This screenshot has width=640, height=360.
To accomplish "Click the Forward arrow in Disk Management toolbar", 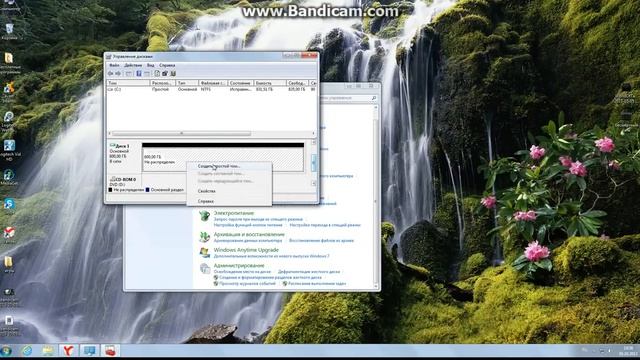I will point(118,73).
